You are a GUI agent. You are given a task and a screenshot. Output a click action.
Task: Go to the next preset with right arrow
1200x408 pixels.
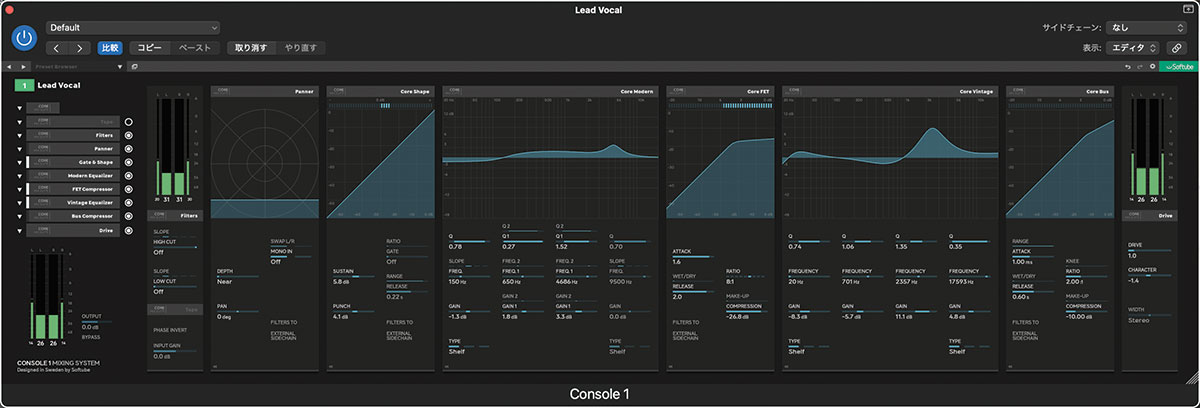[79, 48]
